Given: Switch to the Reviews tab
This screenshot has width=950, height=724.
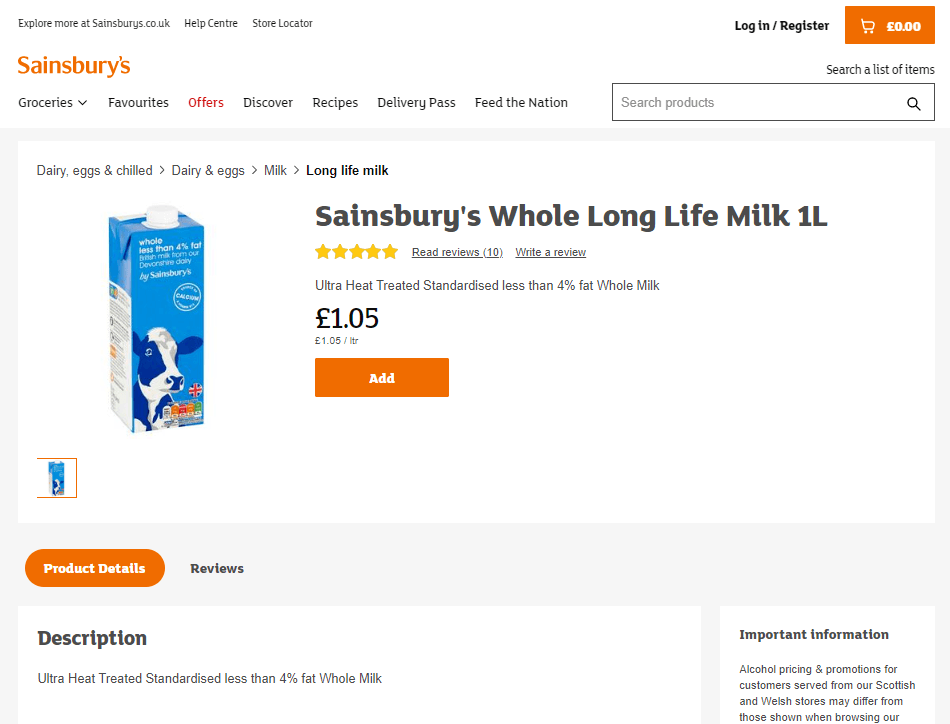Looking at the screenshot, I should coord(217,568).
